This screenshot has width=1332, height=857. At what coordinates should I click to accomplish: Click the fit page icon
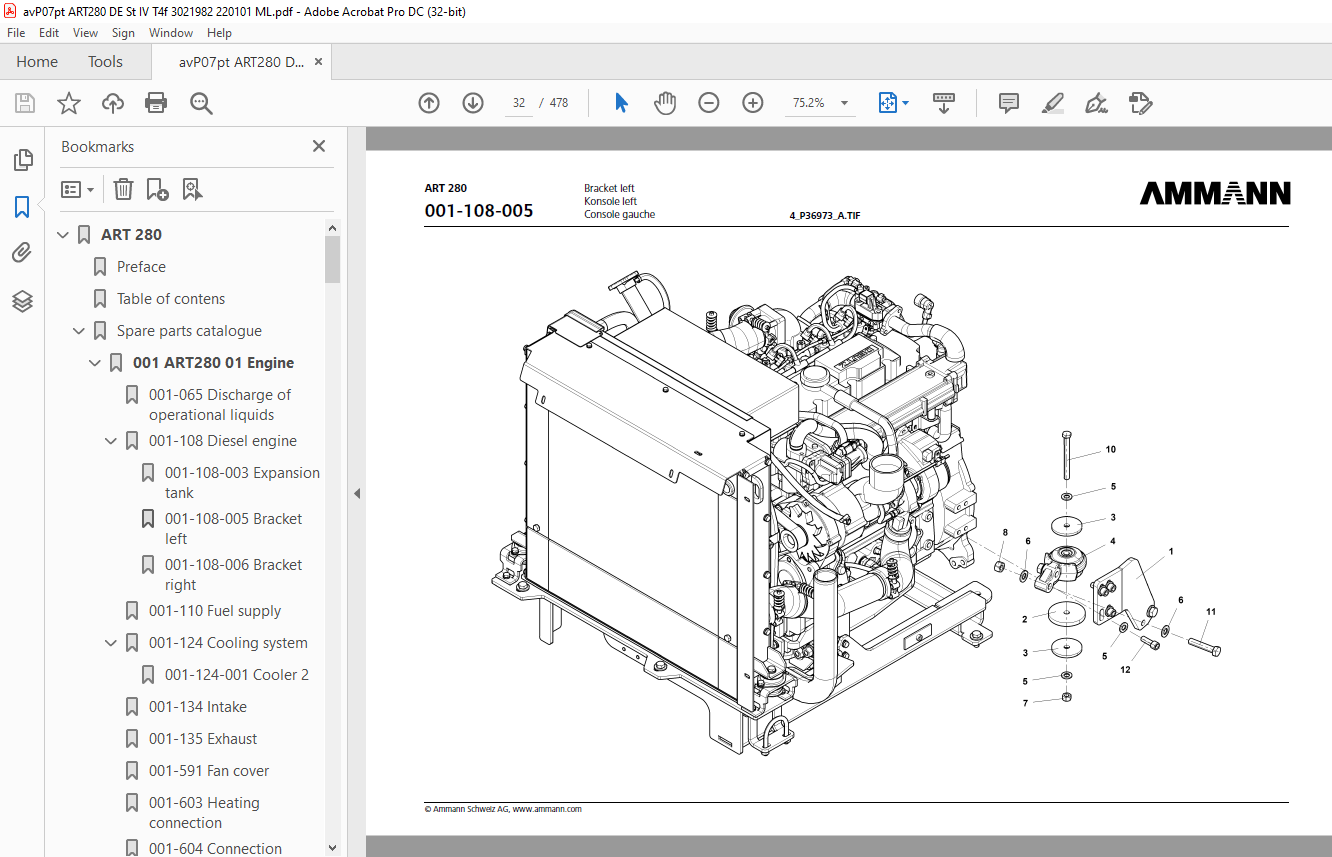[887, 103]
